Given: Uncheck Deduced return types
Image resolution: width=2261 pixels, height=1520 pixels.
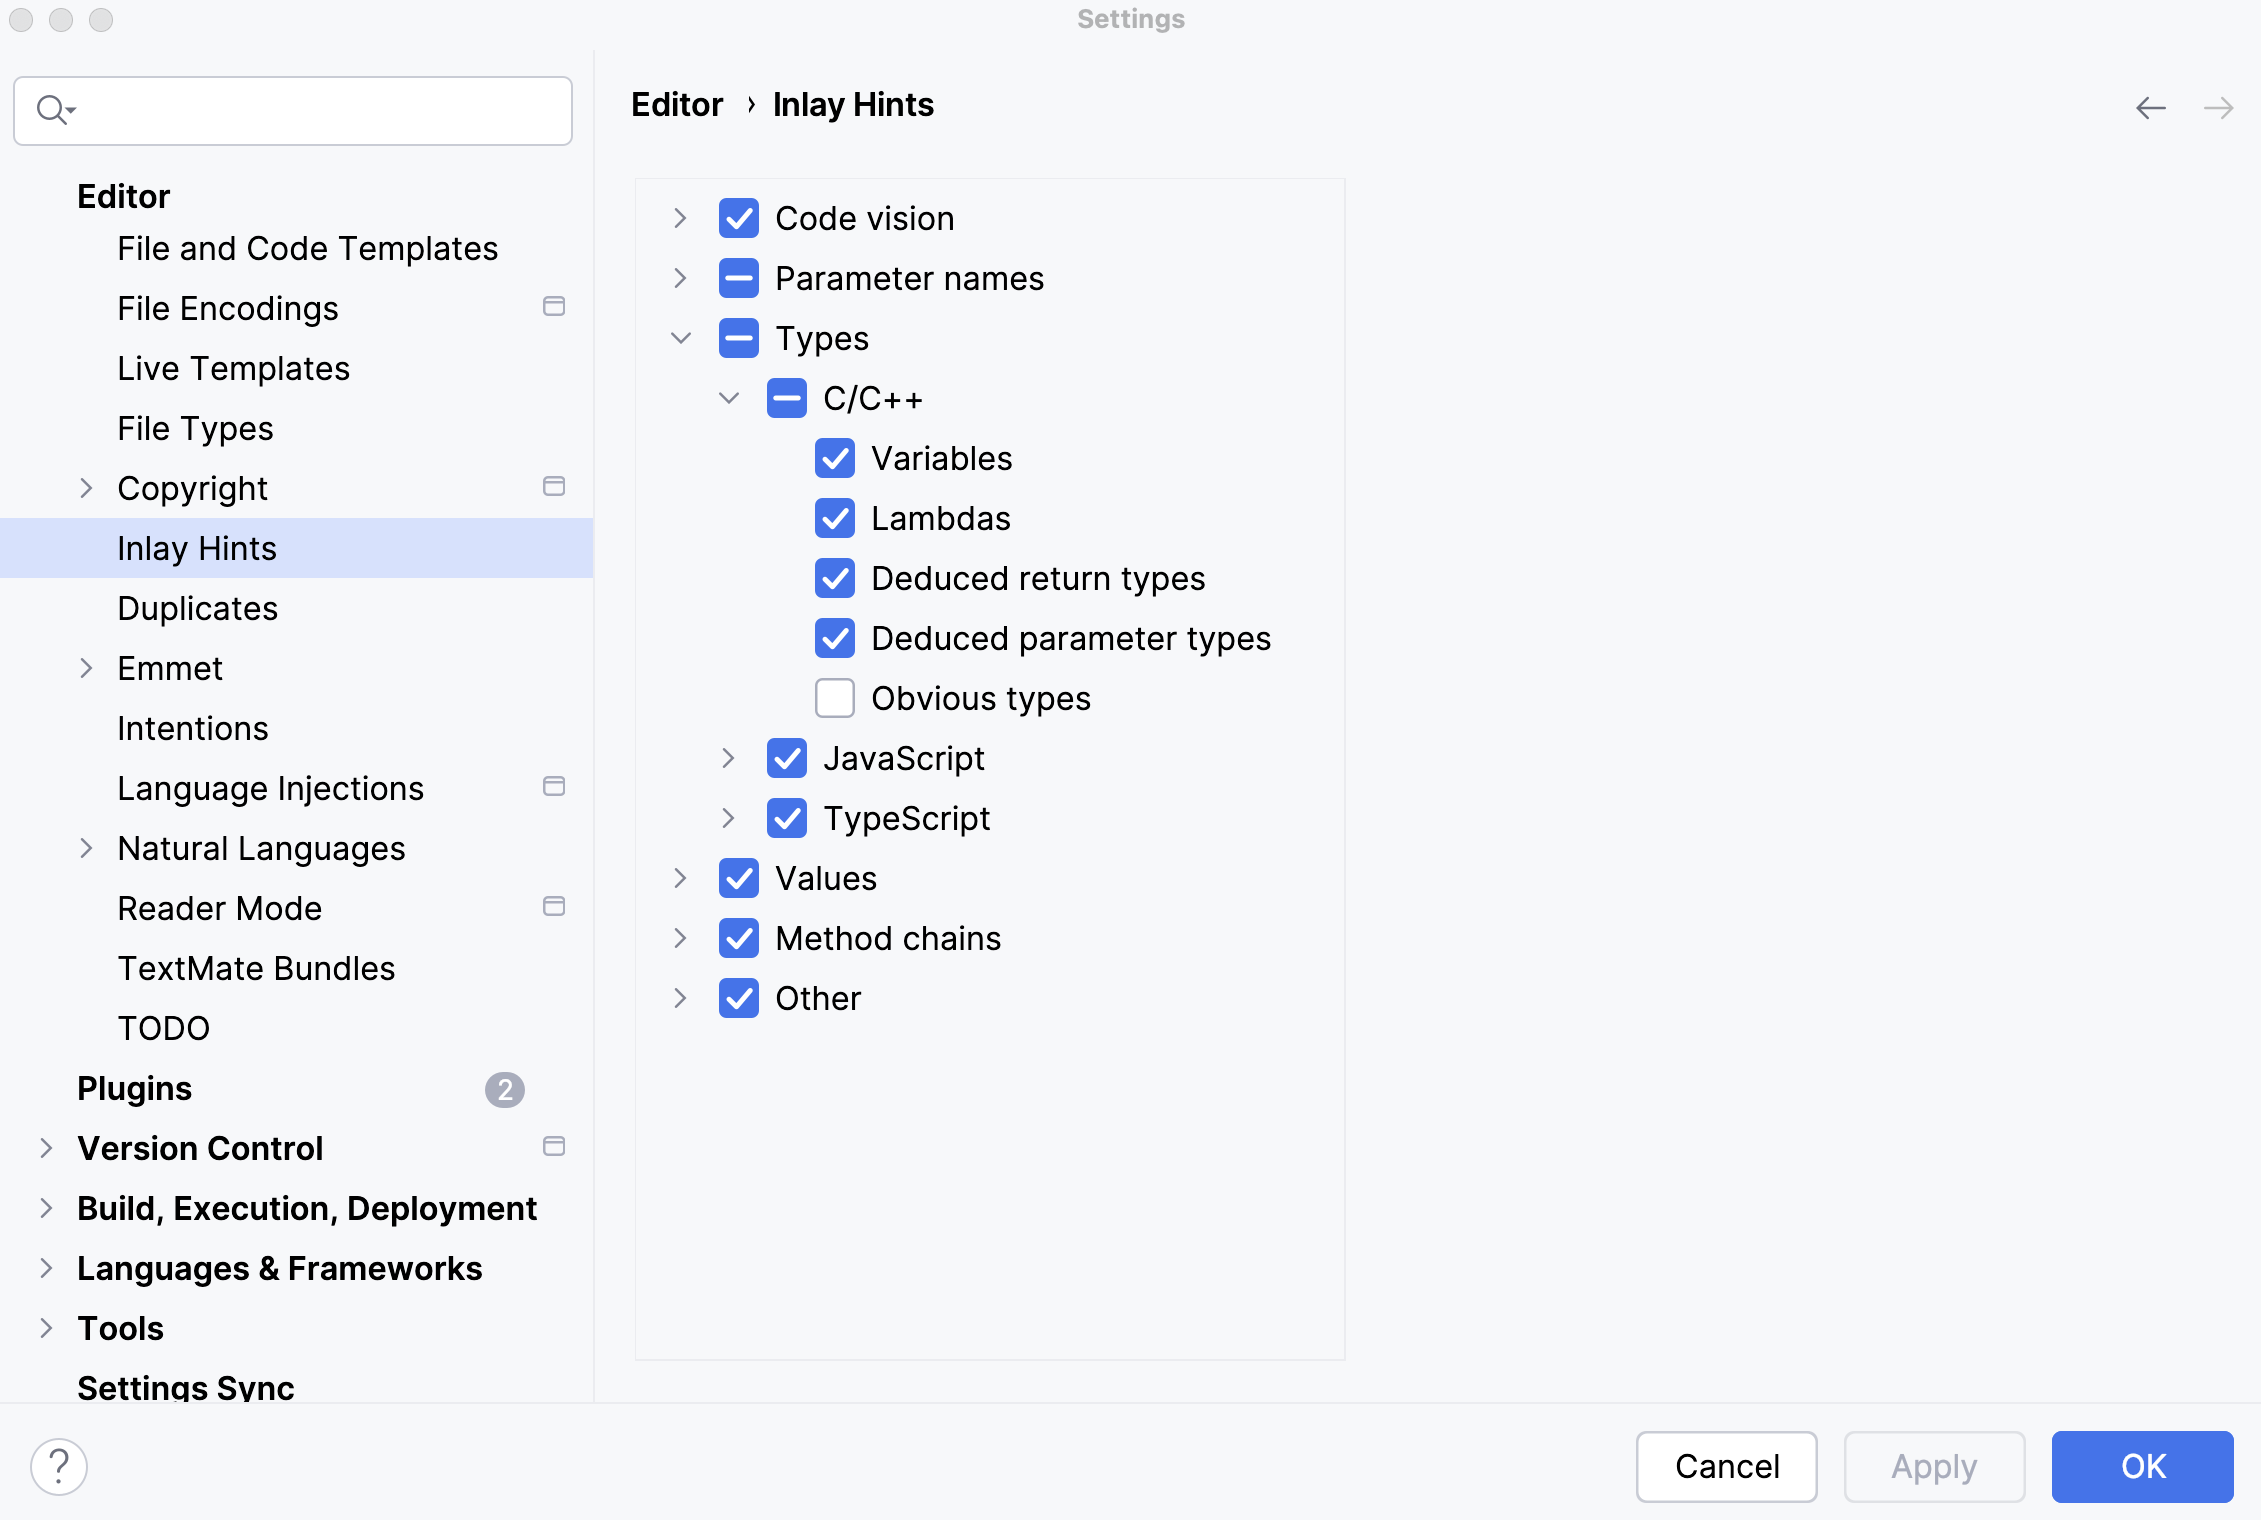Looking at the screenshot, I should 835,578.
